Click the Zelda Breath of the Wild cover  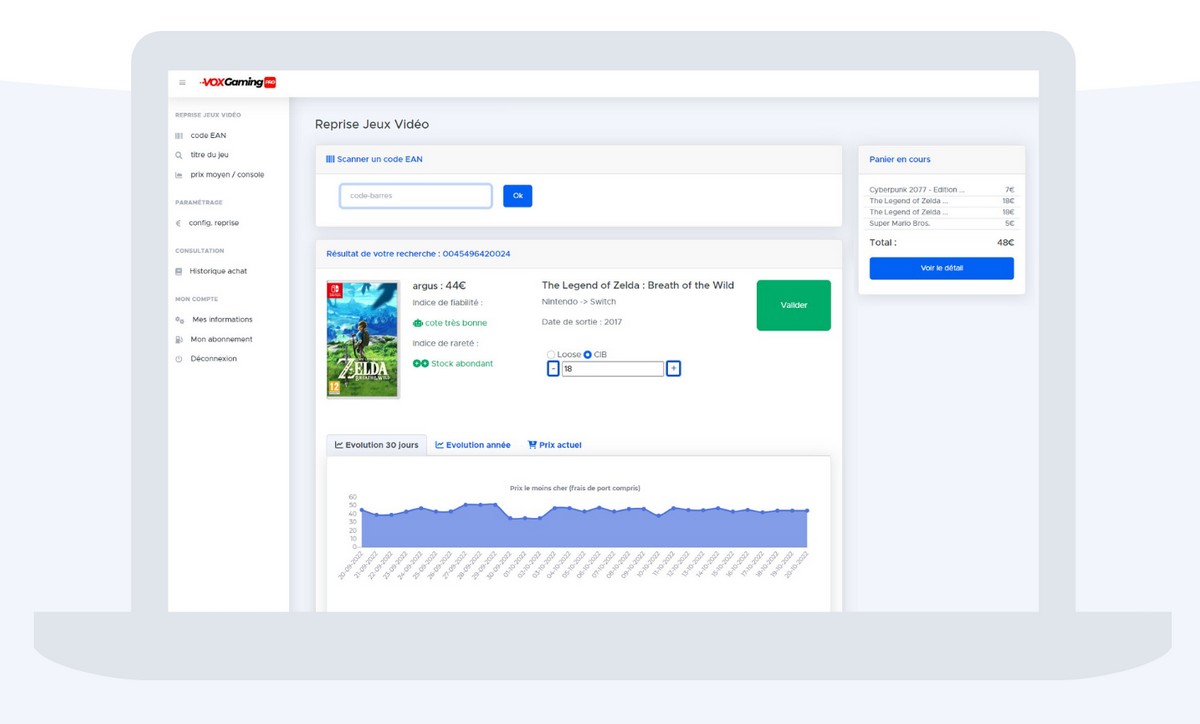[363, 339]
